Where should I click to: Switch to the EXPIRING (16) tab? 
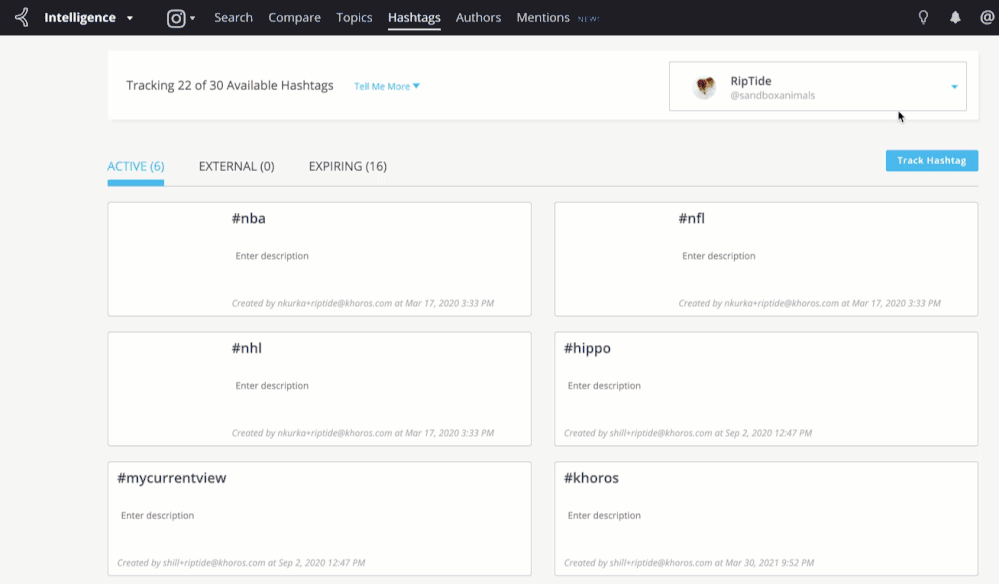(348, 166)
